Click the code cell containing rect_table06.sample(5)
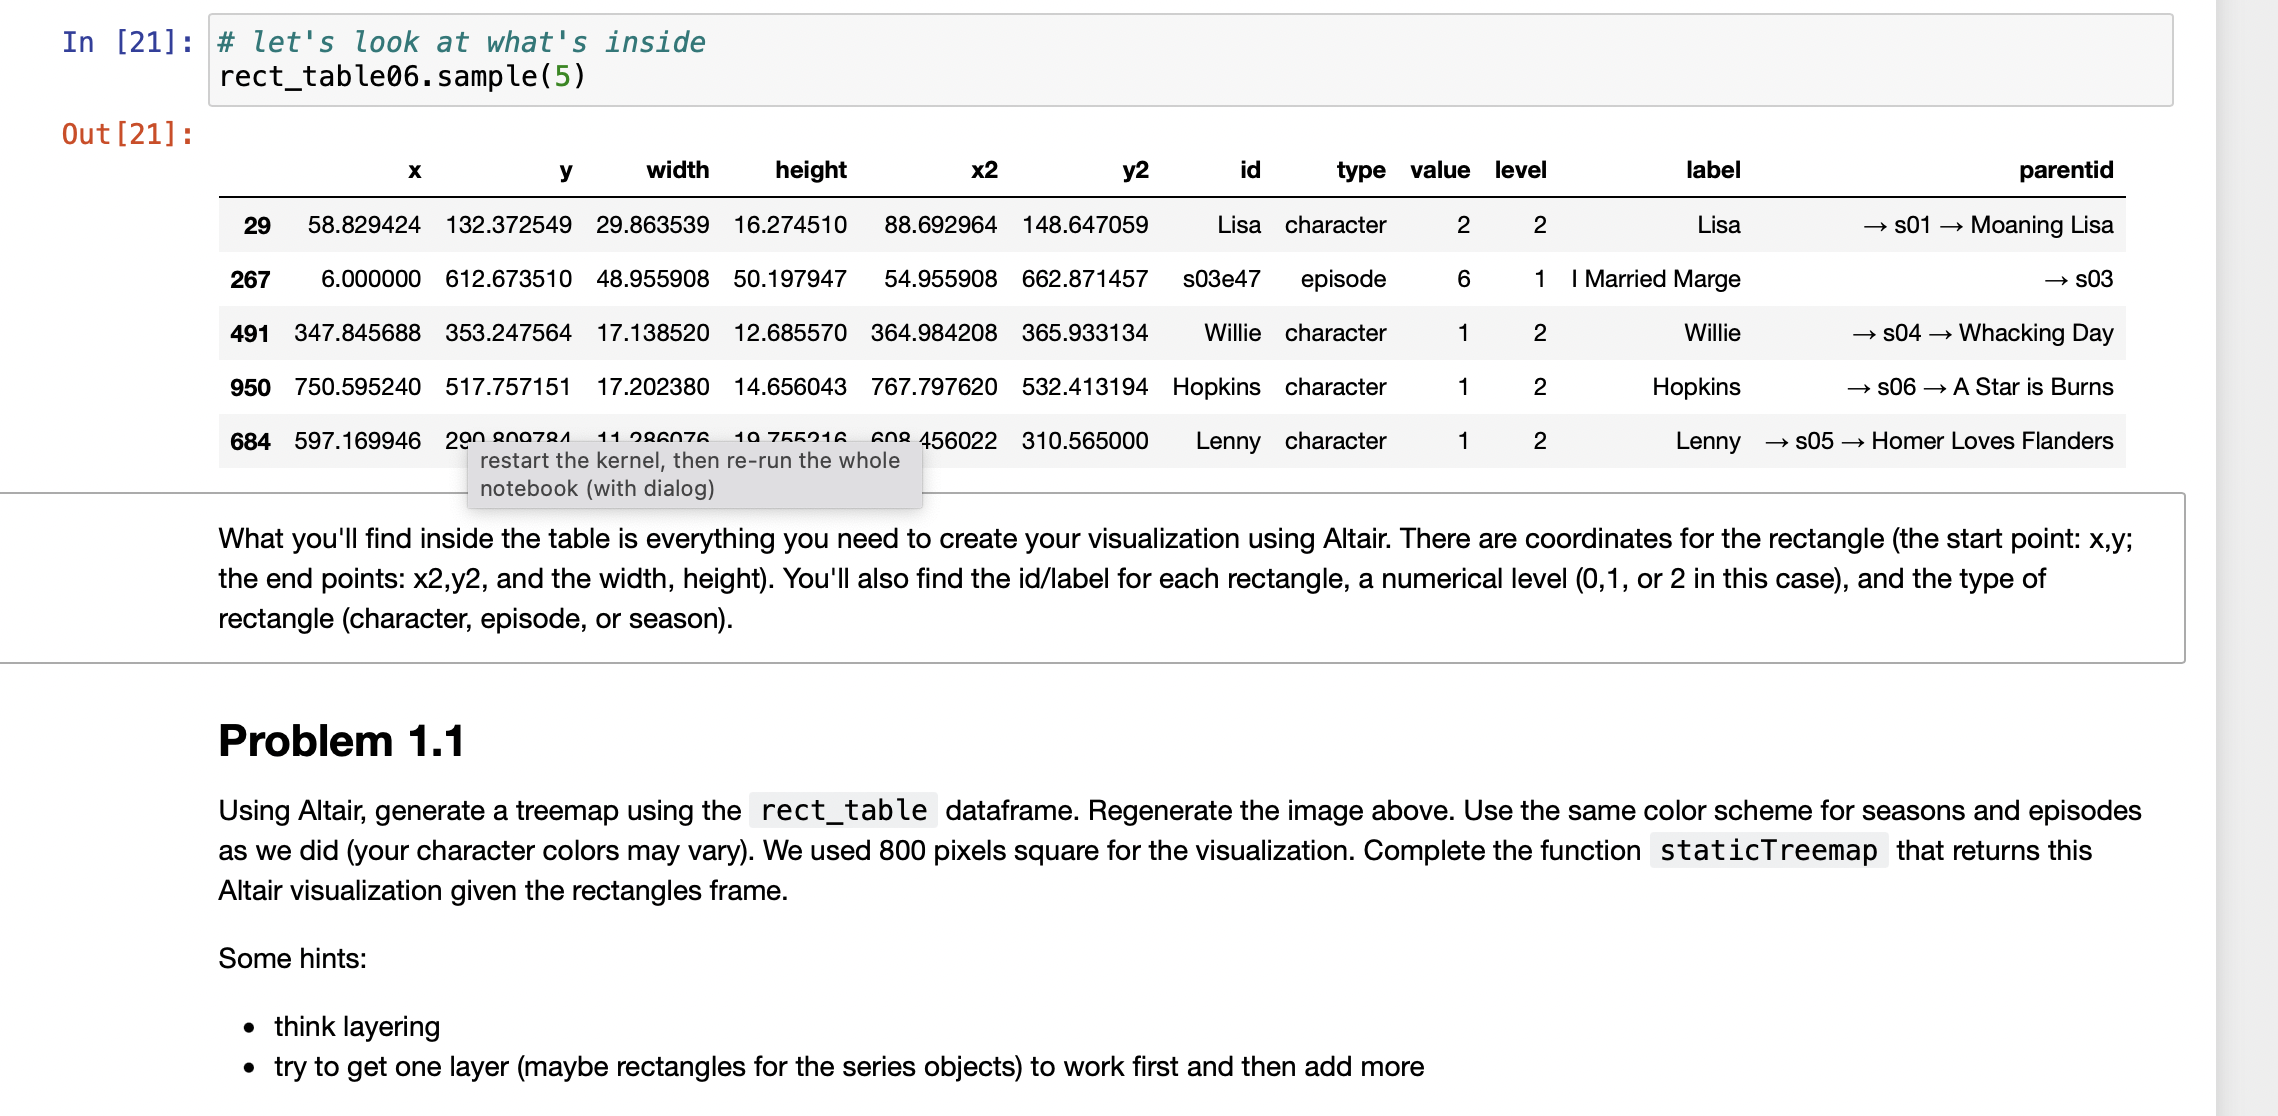This screenshot has width=2278, height=1116. click(x=1188, y=60)
